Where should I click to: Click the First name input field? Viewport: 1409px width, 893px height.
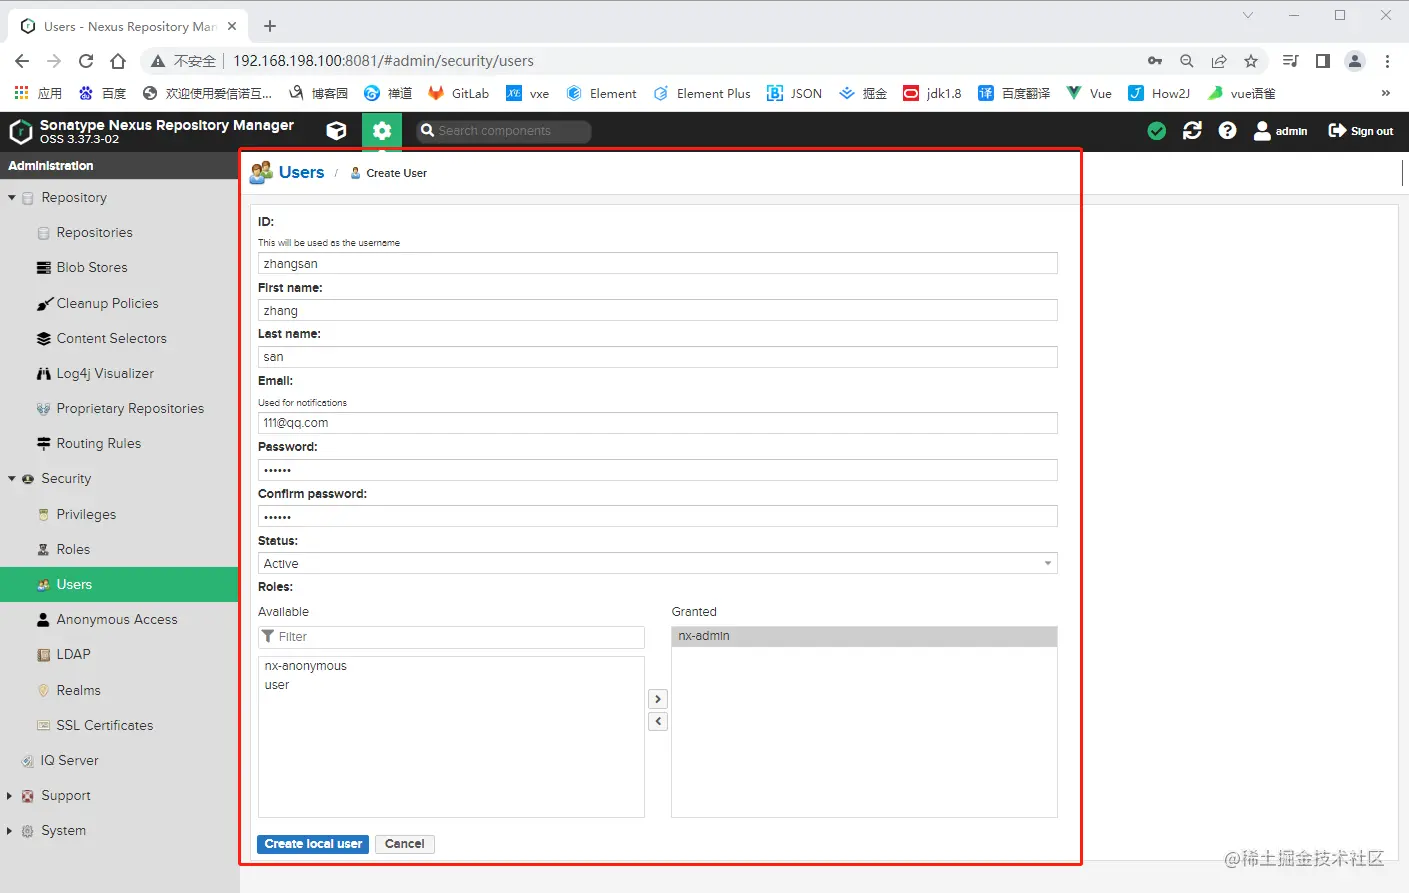657,310
